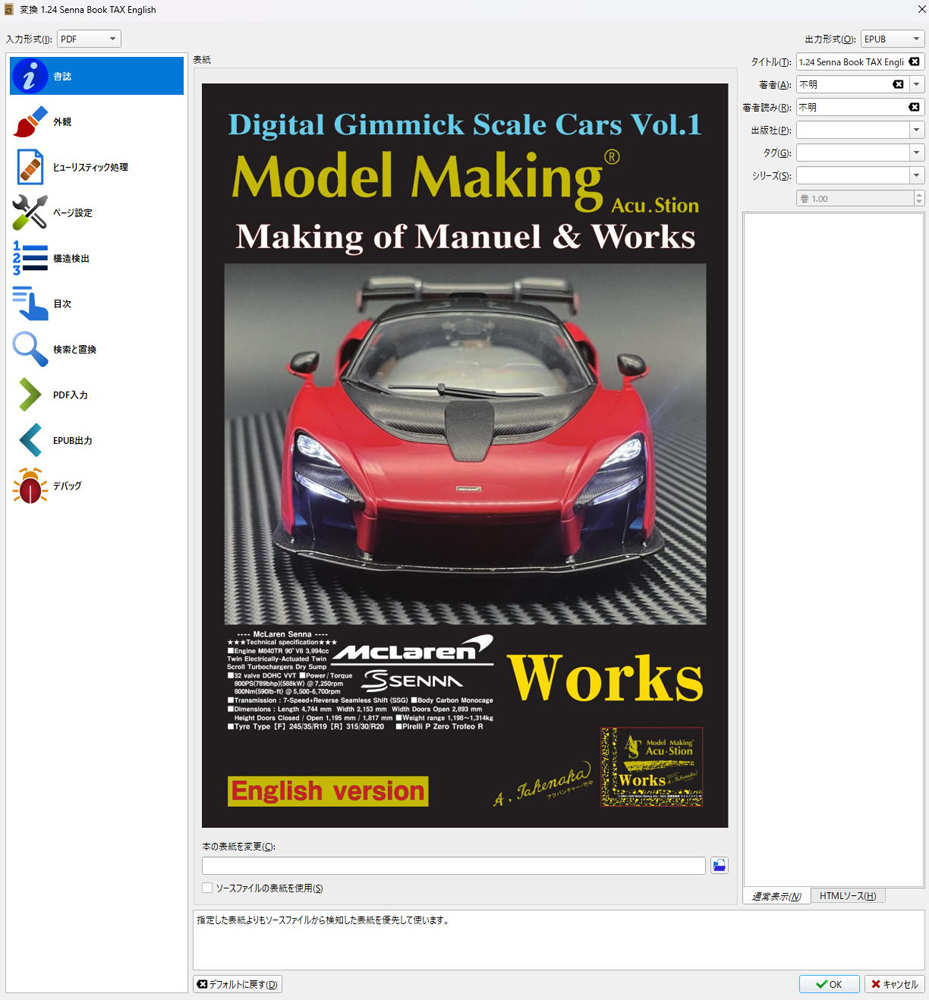The width and height of the screenshot is (929, 1000).
Task: Open ページ設定 tools icon
Action: (29, 212)
